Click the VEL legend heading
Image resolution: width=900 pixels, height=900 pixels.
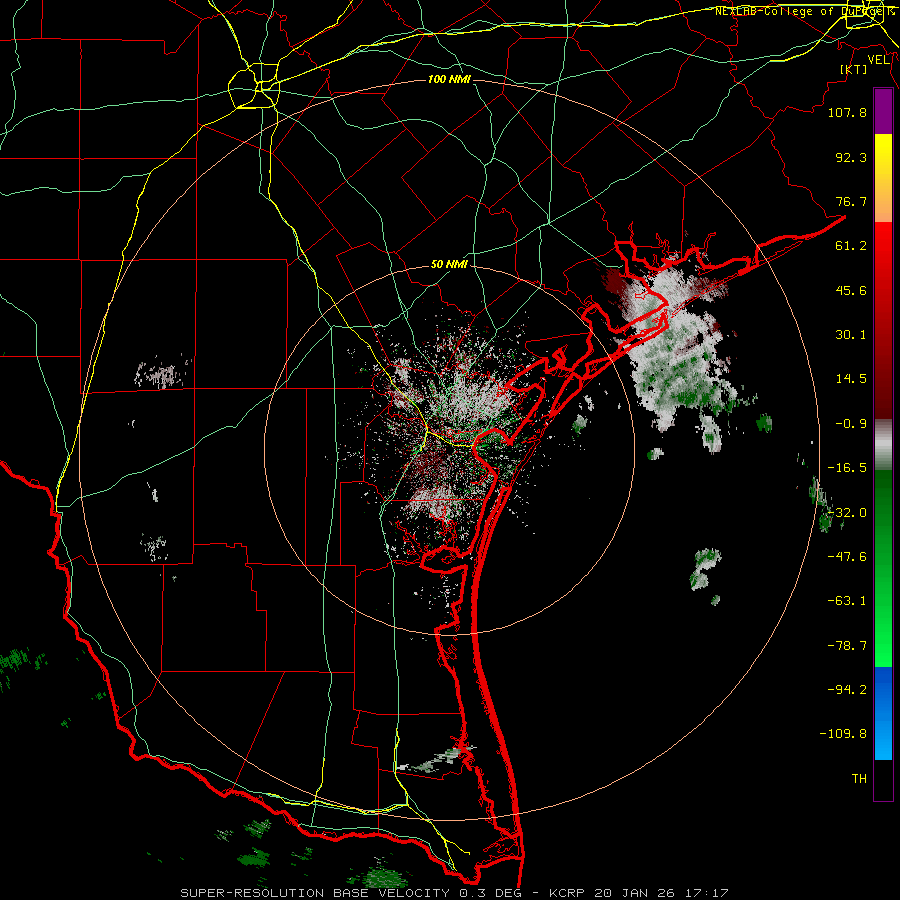click(878, 60)
